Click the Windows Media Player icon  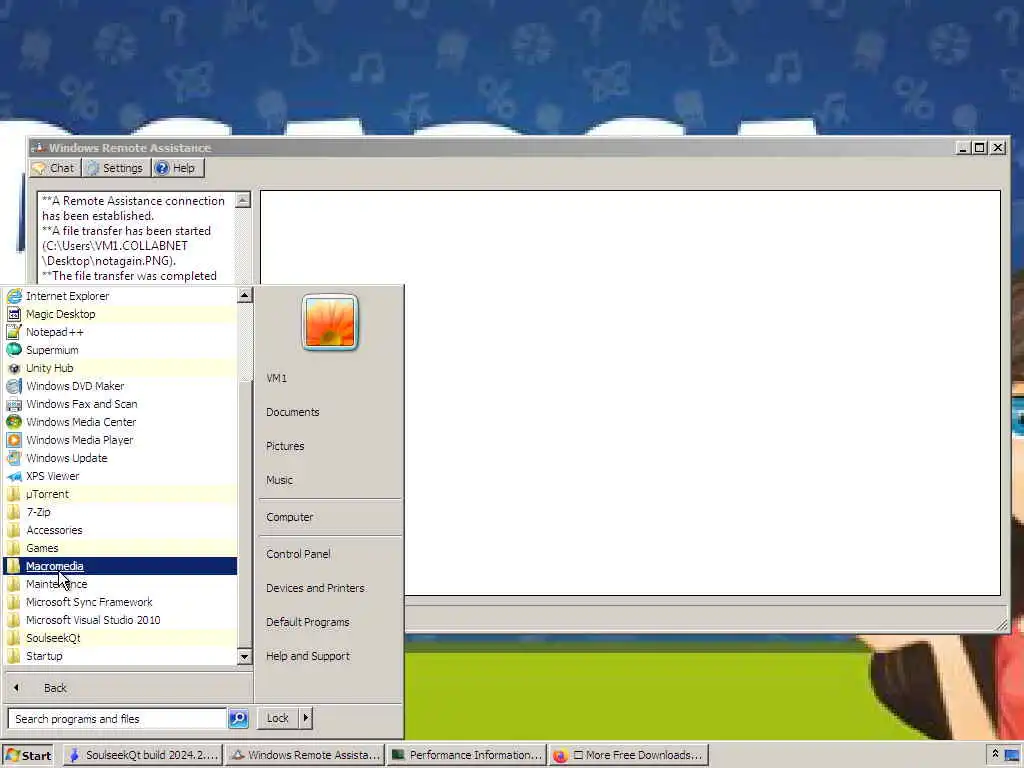(14, 440)
